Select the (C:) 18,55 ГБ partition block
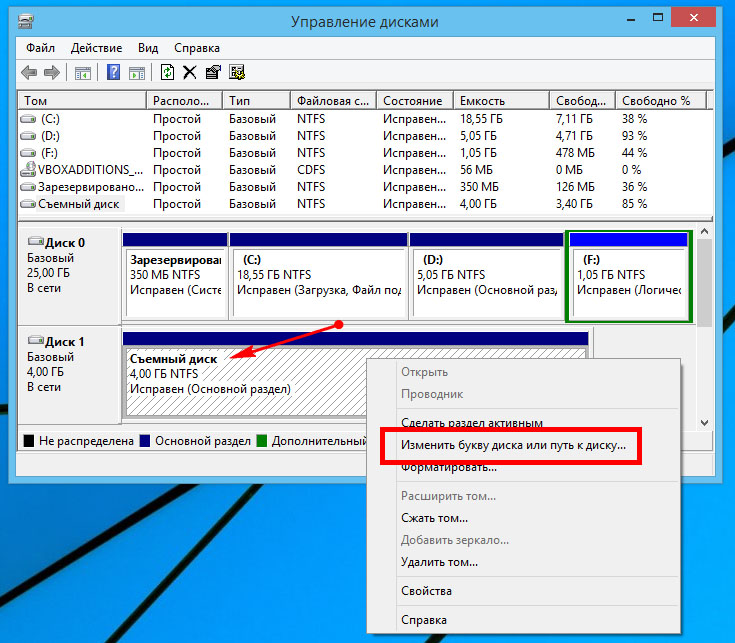The height and width of the screenshot is (643, 735). [318, 277]
